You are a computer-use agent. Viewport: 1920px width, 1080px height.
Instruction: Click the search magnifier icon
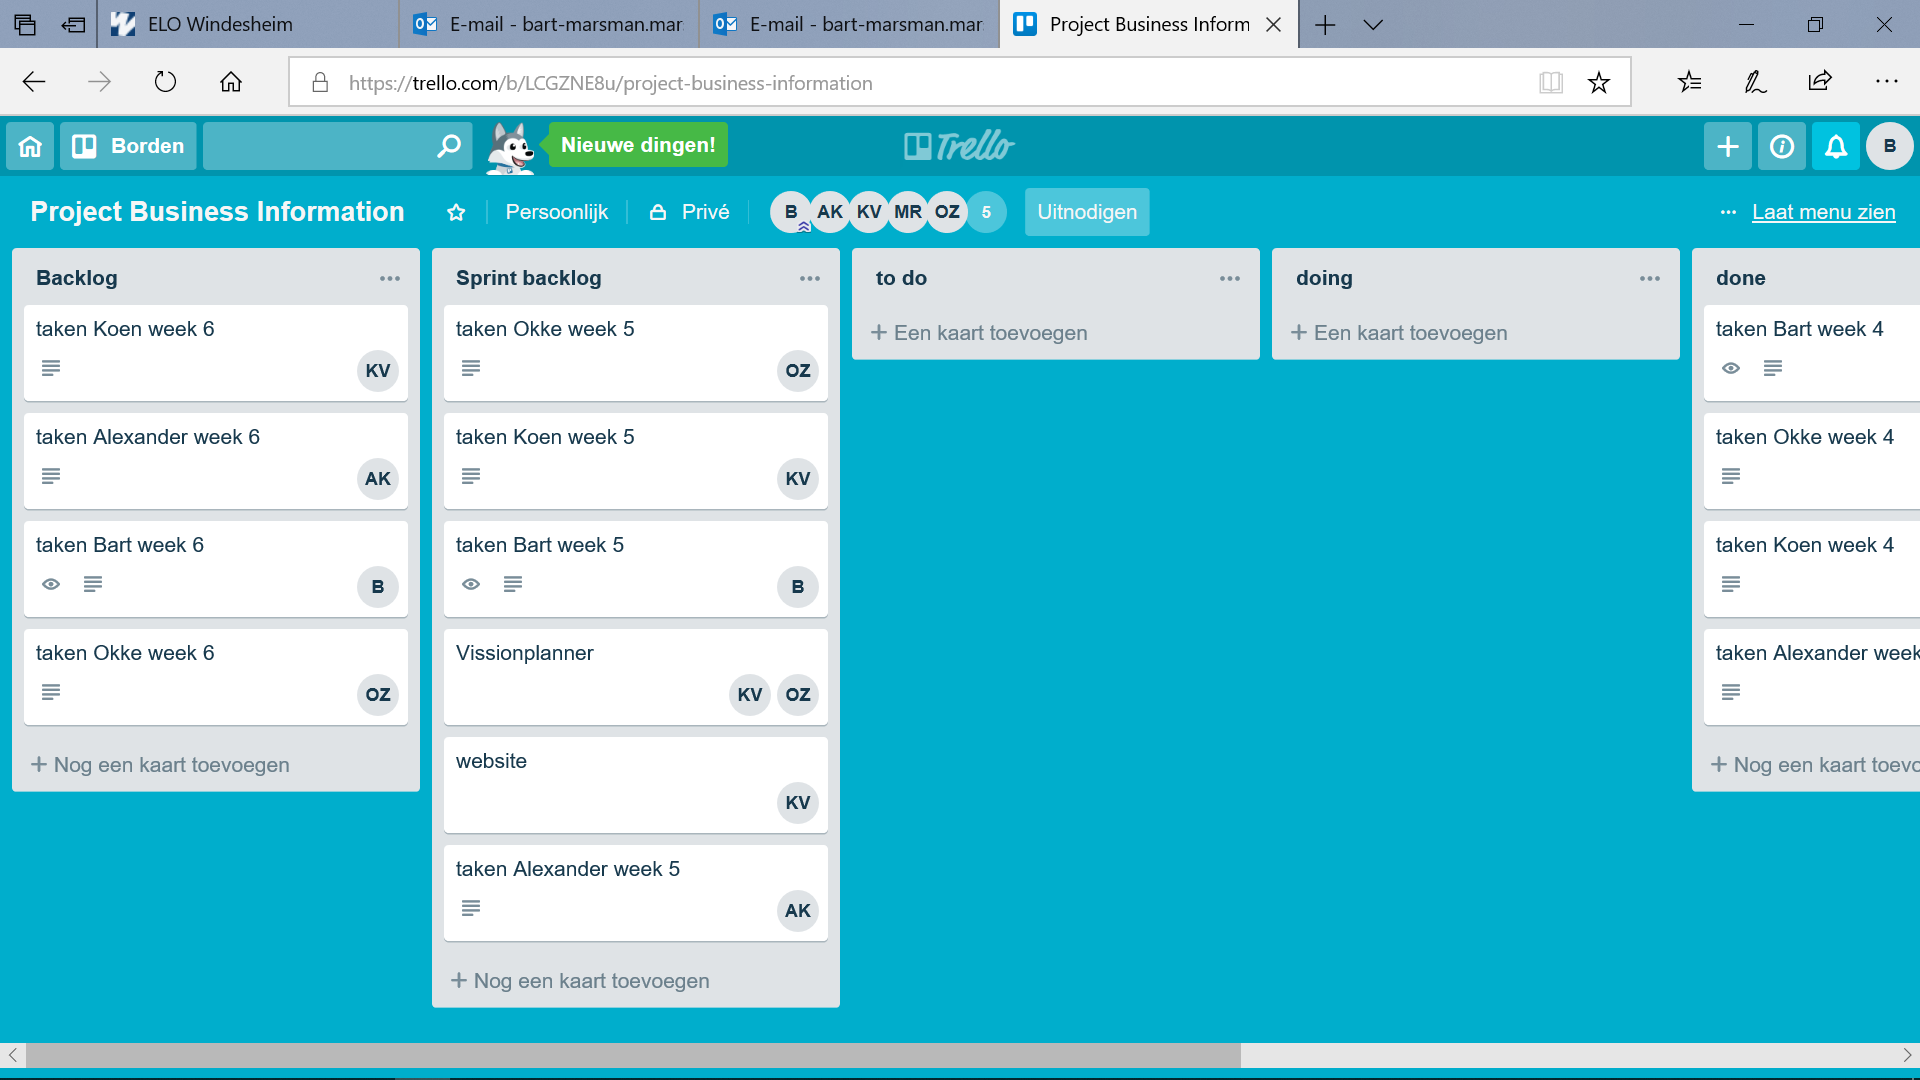[449, 146]
